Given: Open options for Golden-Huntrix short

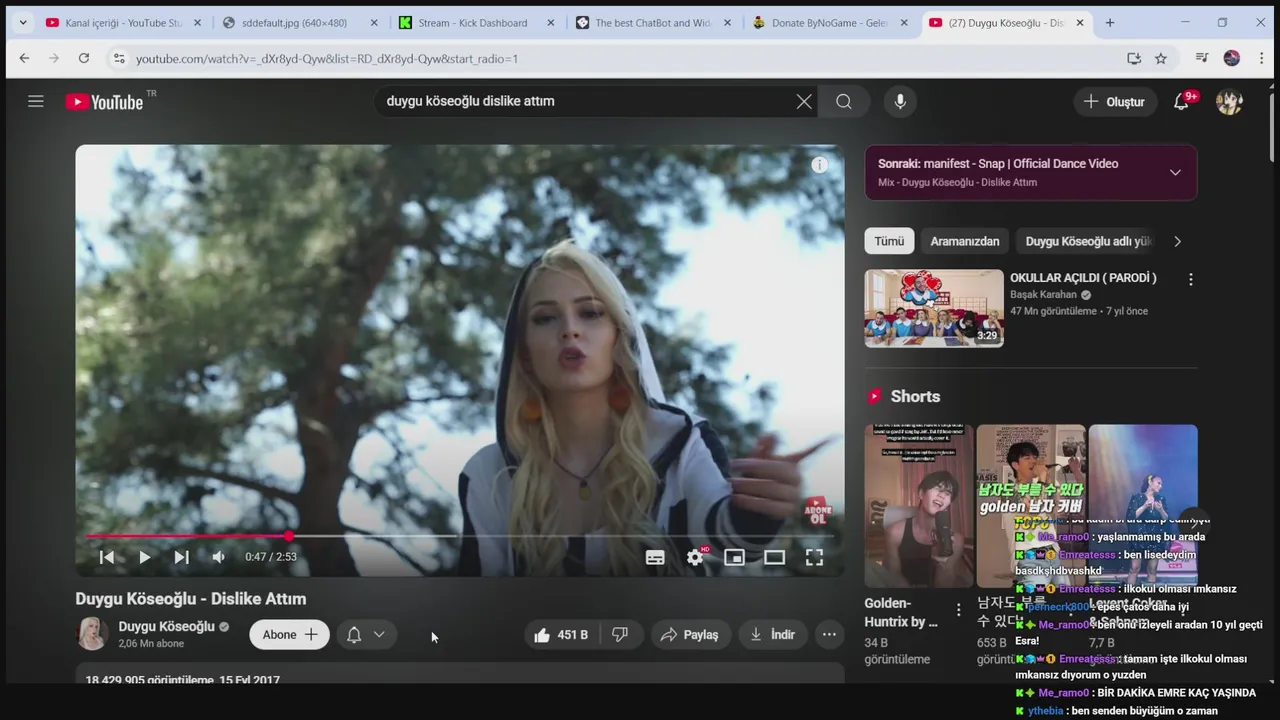Looking at the screenshot, I should pos(958,609).
